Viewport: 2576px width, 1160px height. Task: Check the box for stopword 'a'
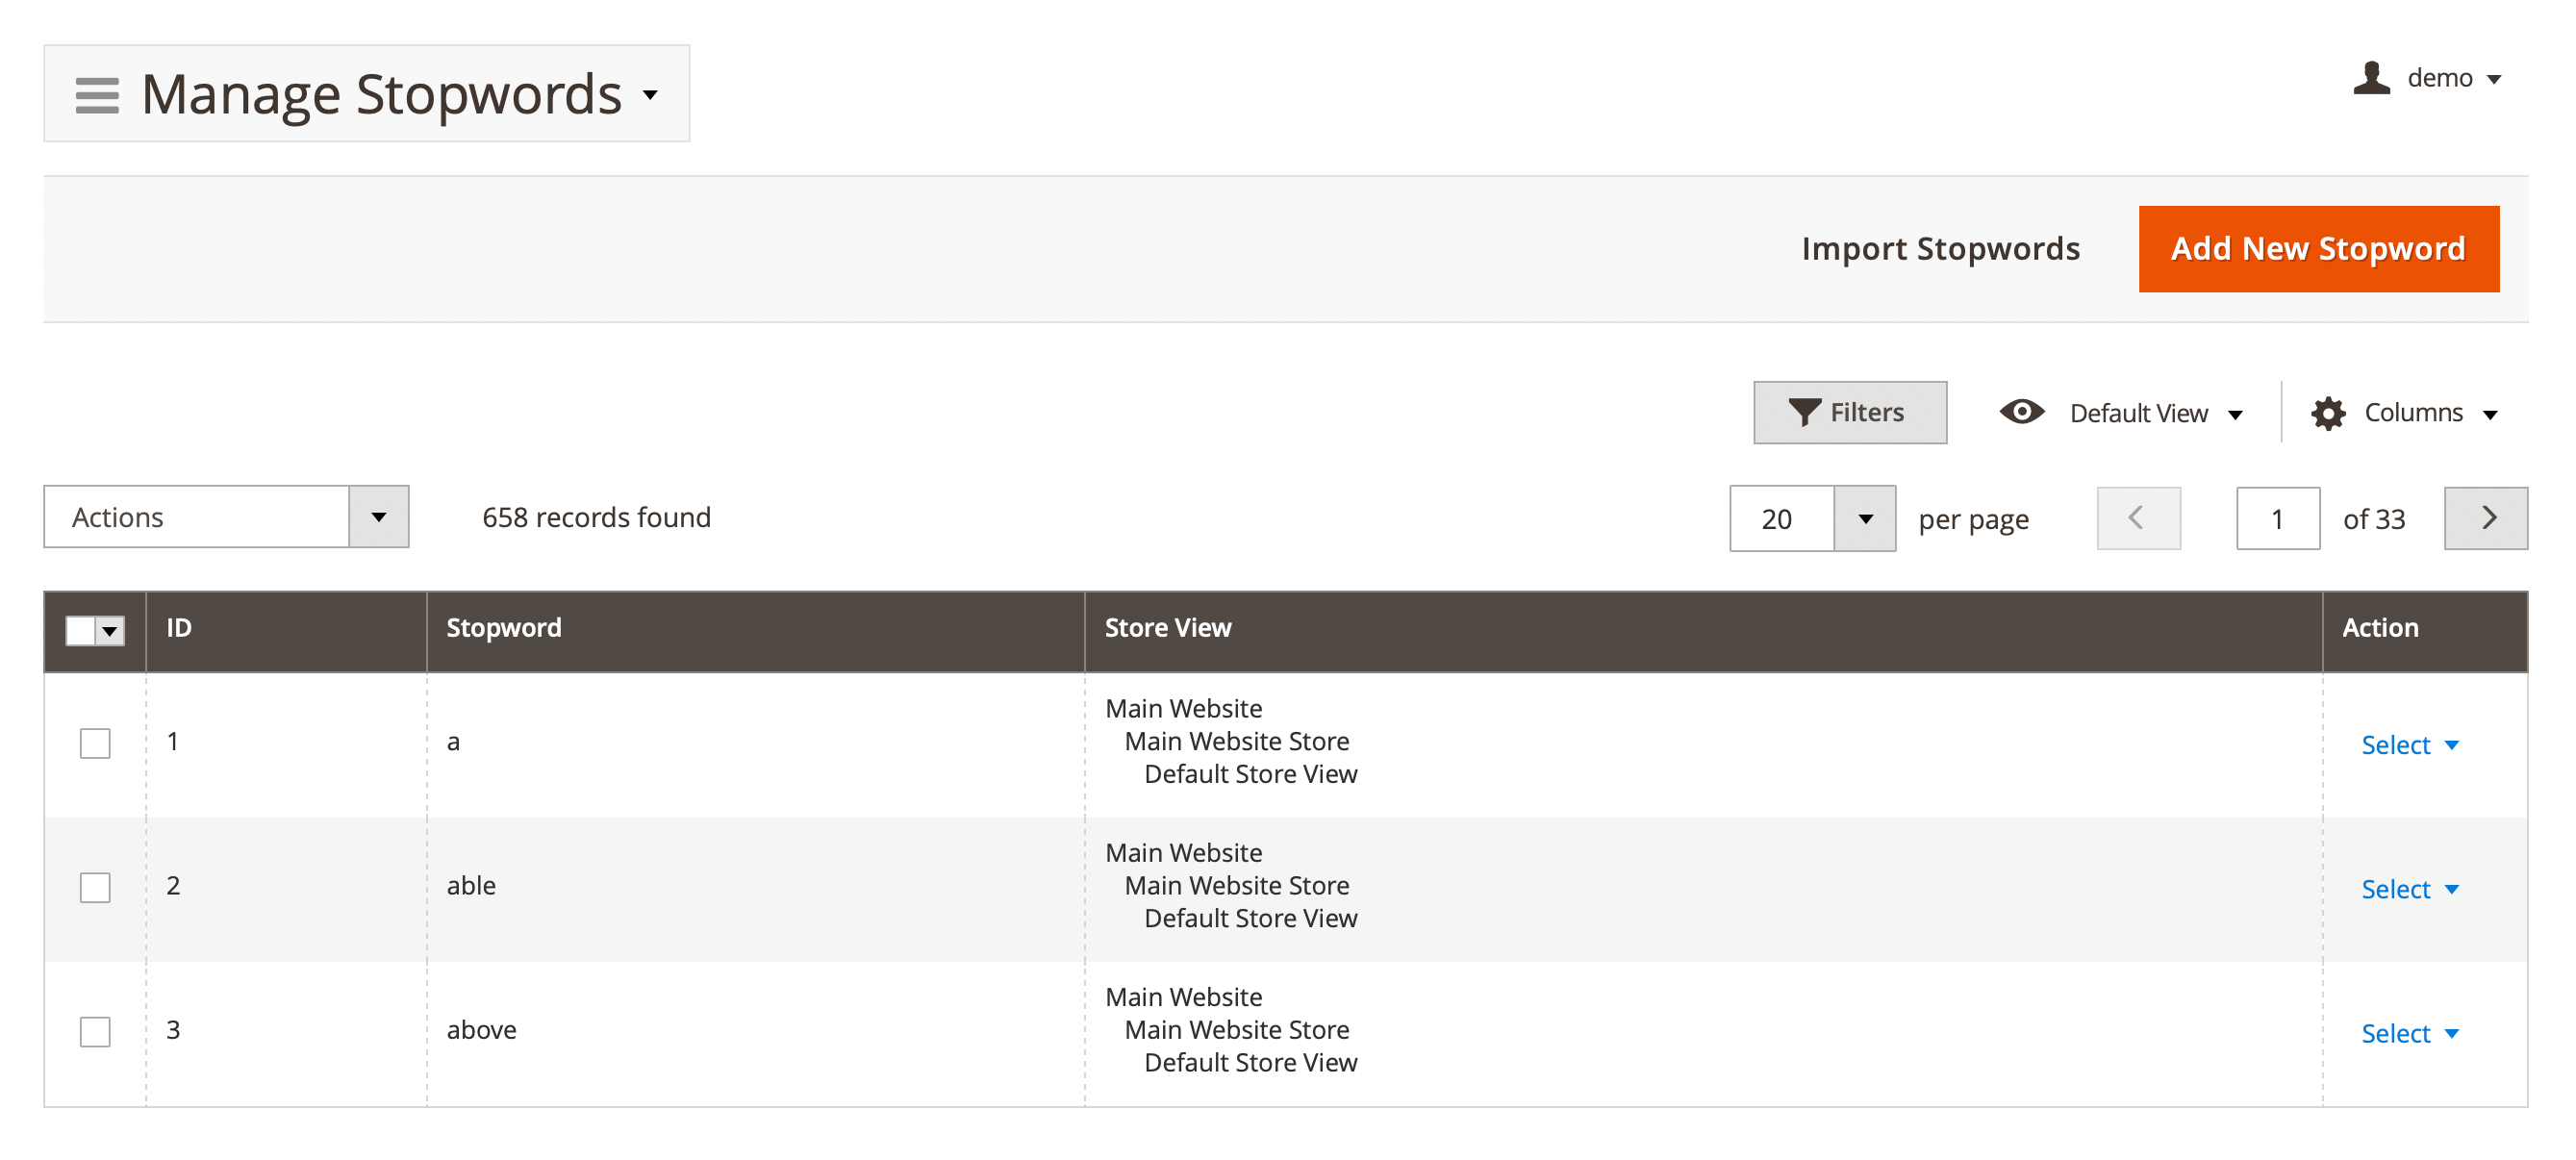click(x=95, y=743)
